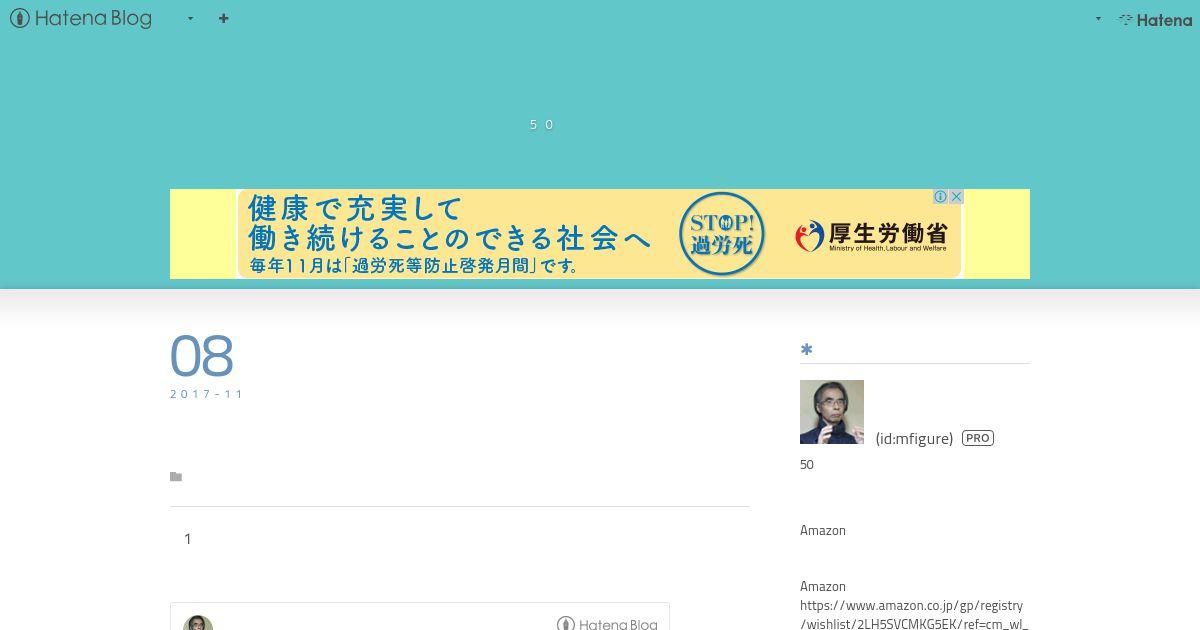Viewport: 1200px width, 630px height.
Task: Click the blog title "5 0"
Action: [x=542, y=124]
